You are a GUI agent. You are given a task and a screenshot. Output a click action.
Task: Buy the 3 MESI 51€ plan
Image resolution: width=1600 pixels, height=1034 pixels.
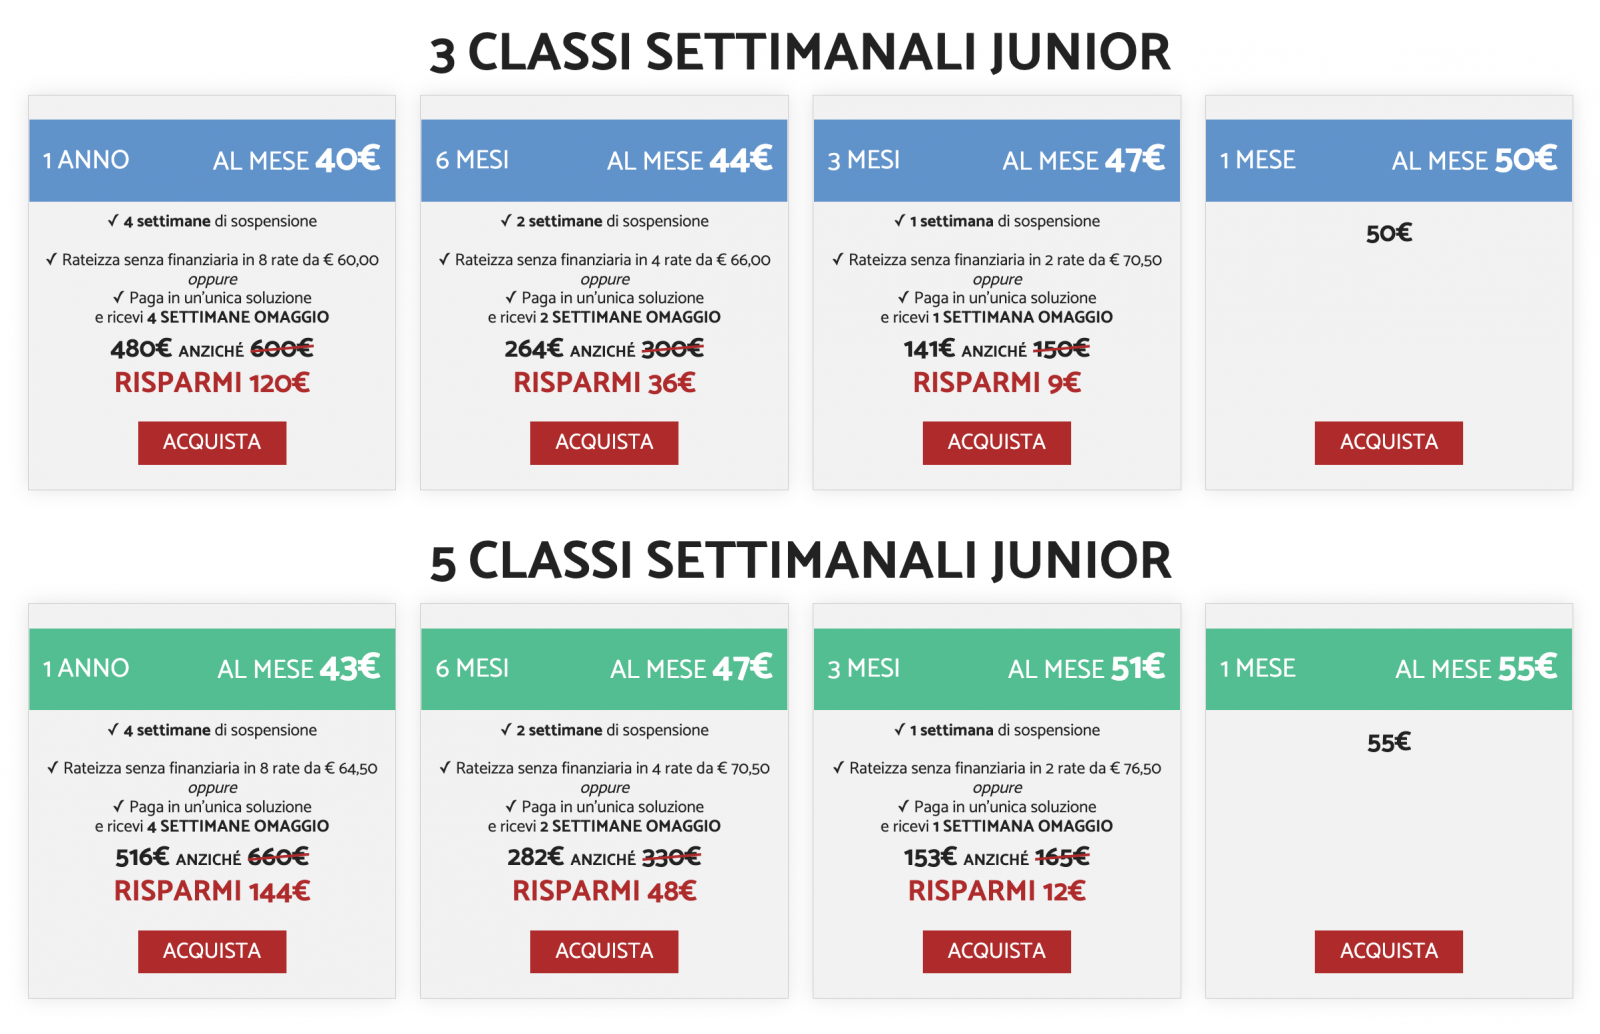coord(996,951)
